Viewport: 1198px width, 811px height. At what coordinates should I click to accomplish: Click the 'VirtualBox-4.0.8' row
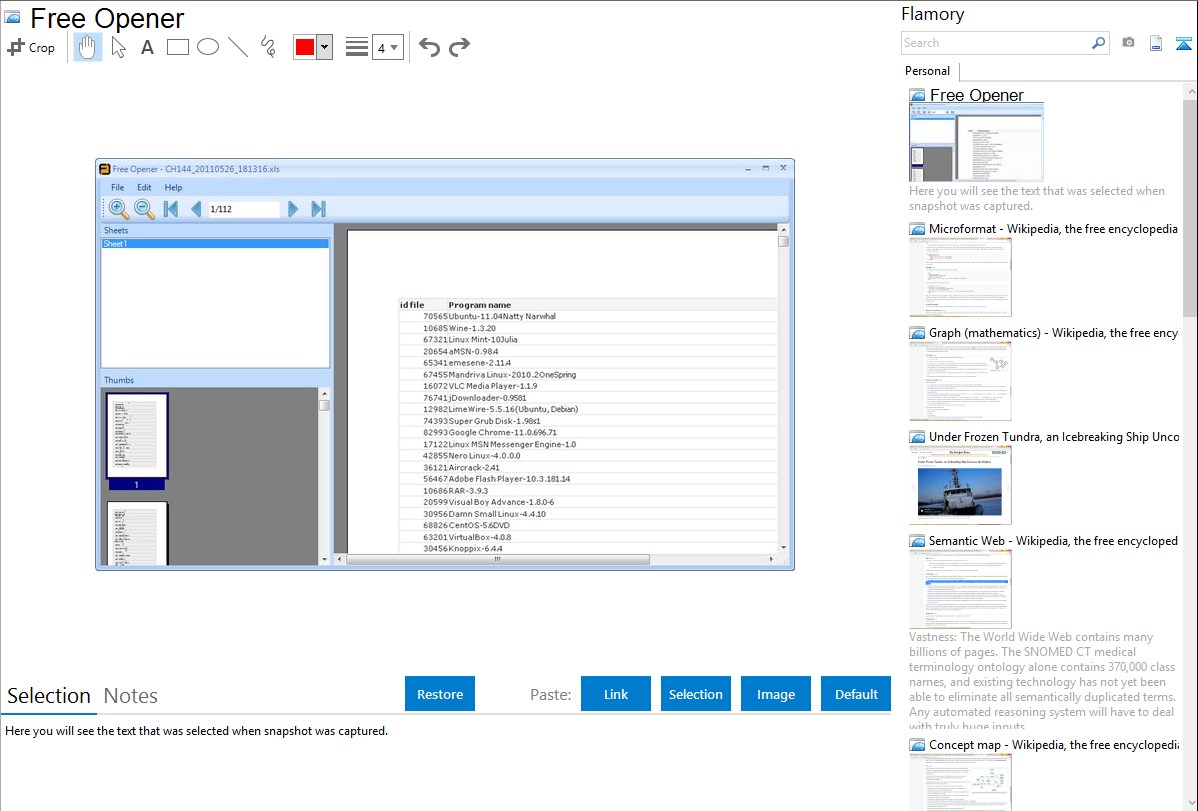(x=588, y=537)
